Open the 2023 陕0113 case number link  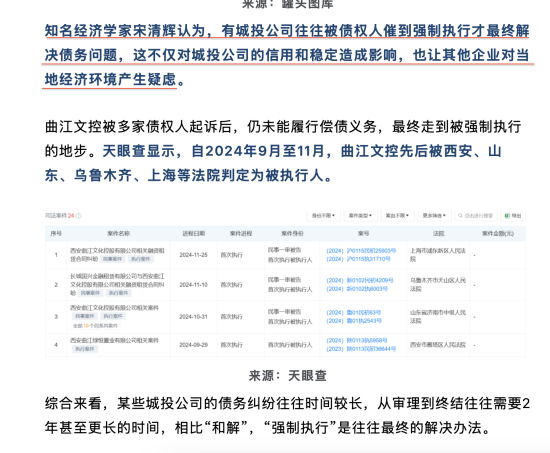[x=361, y=349]
